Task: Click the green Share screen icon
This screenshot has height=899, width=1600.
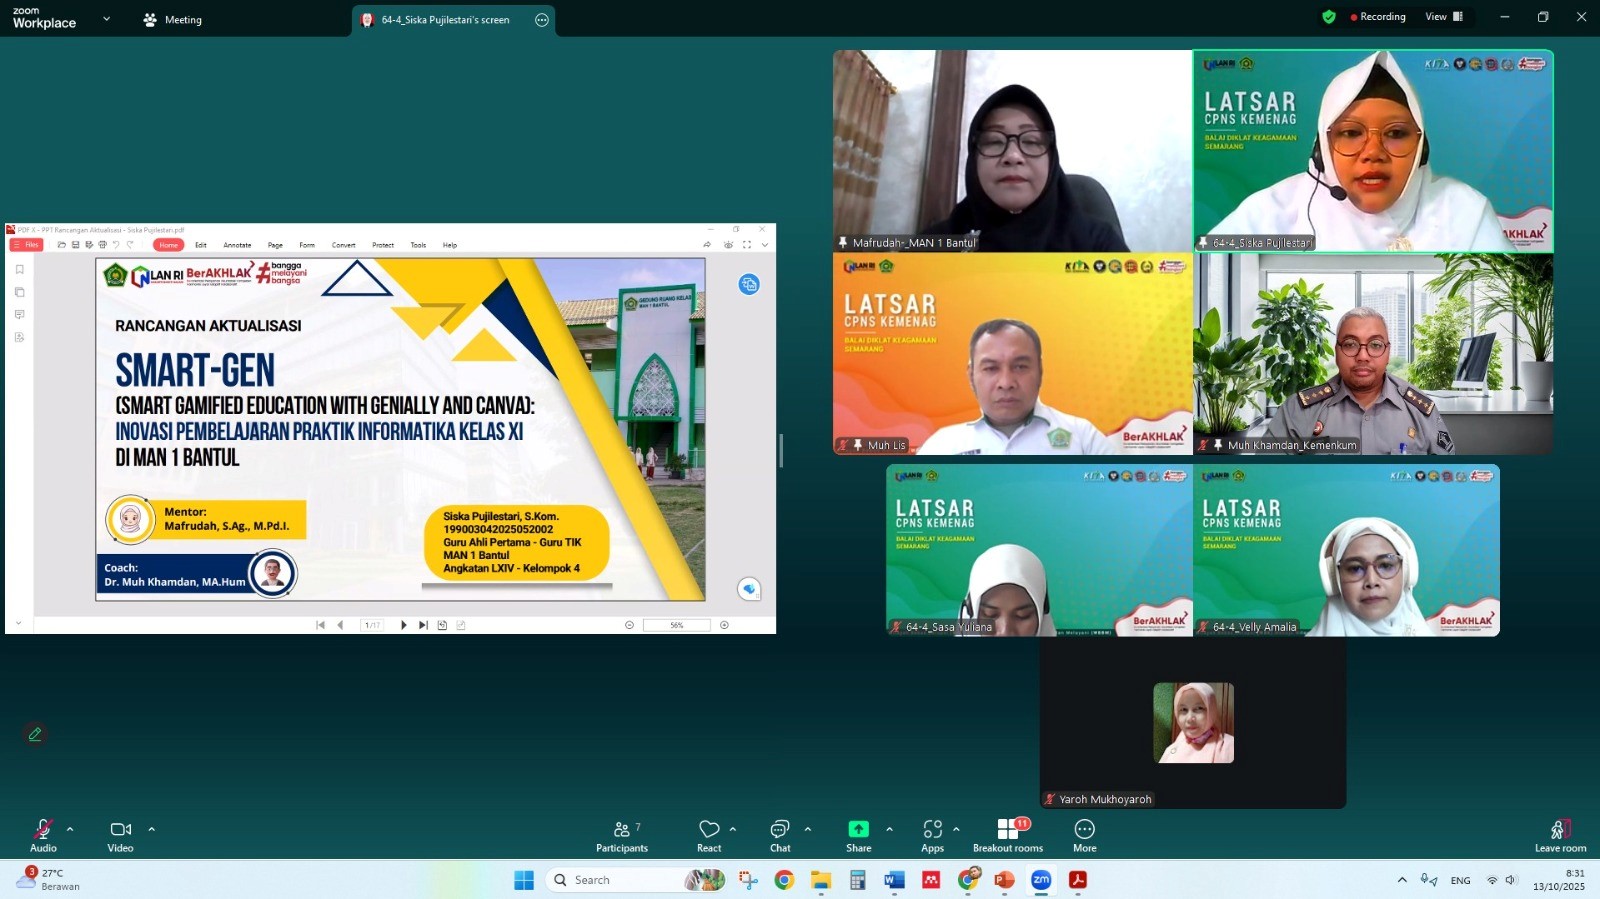Action: (x=858, y=829)
